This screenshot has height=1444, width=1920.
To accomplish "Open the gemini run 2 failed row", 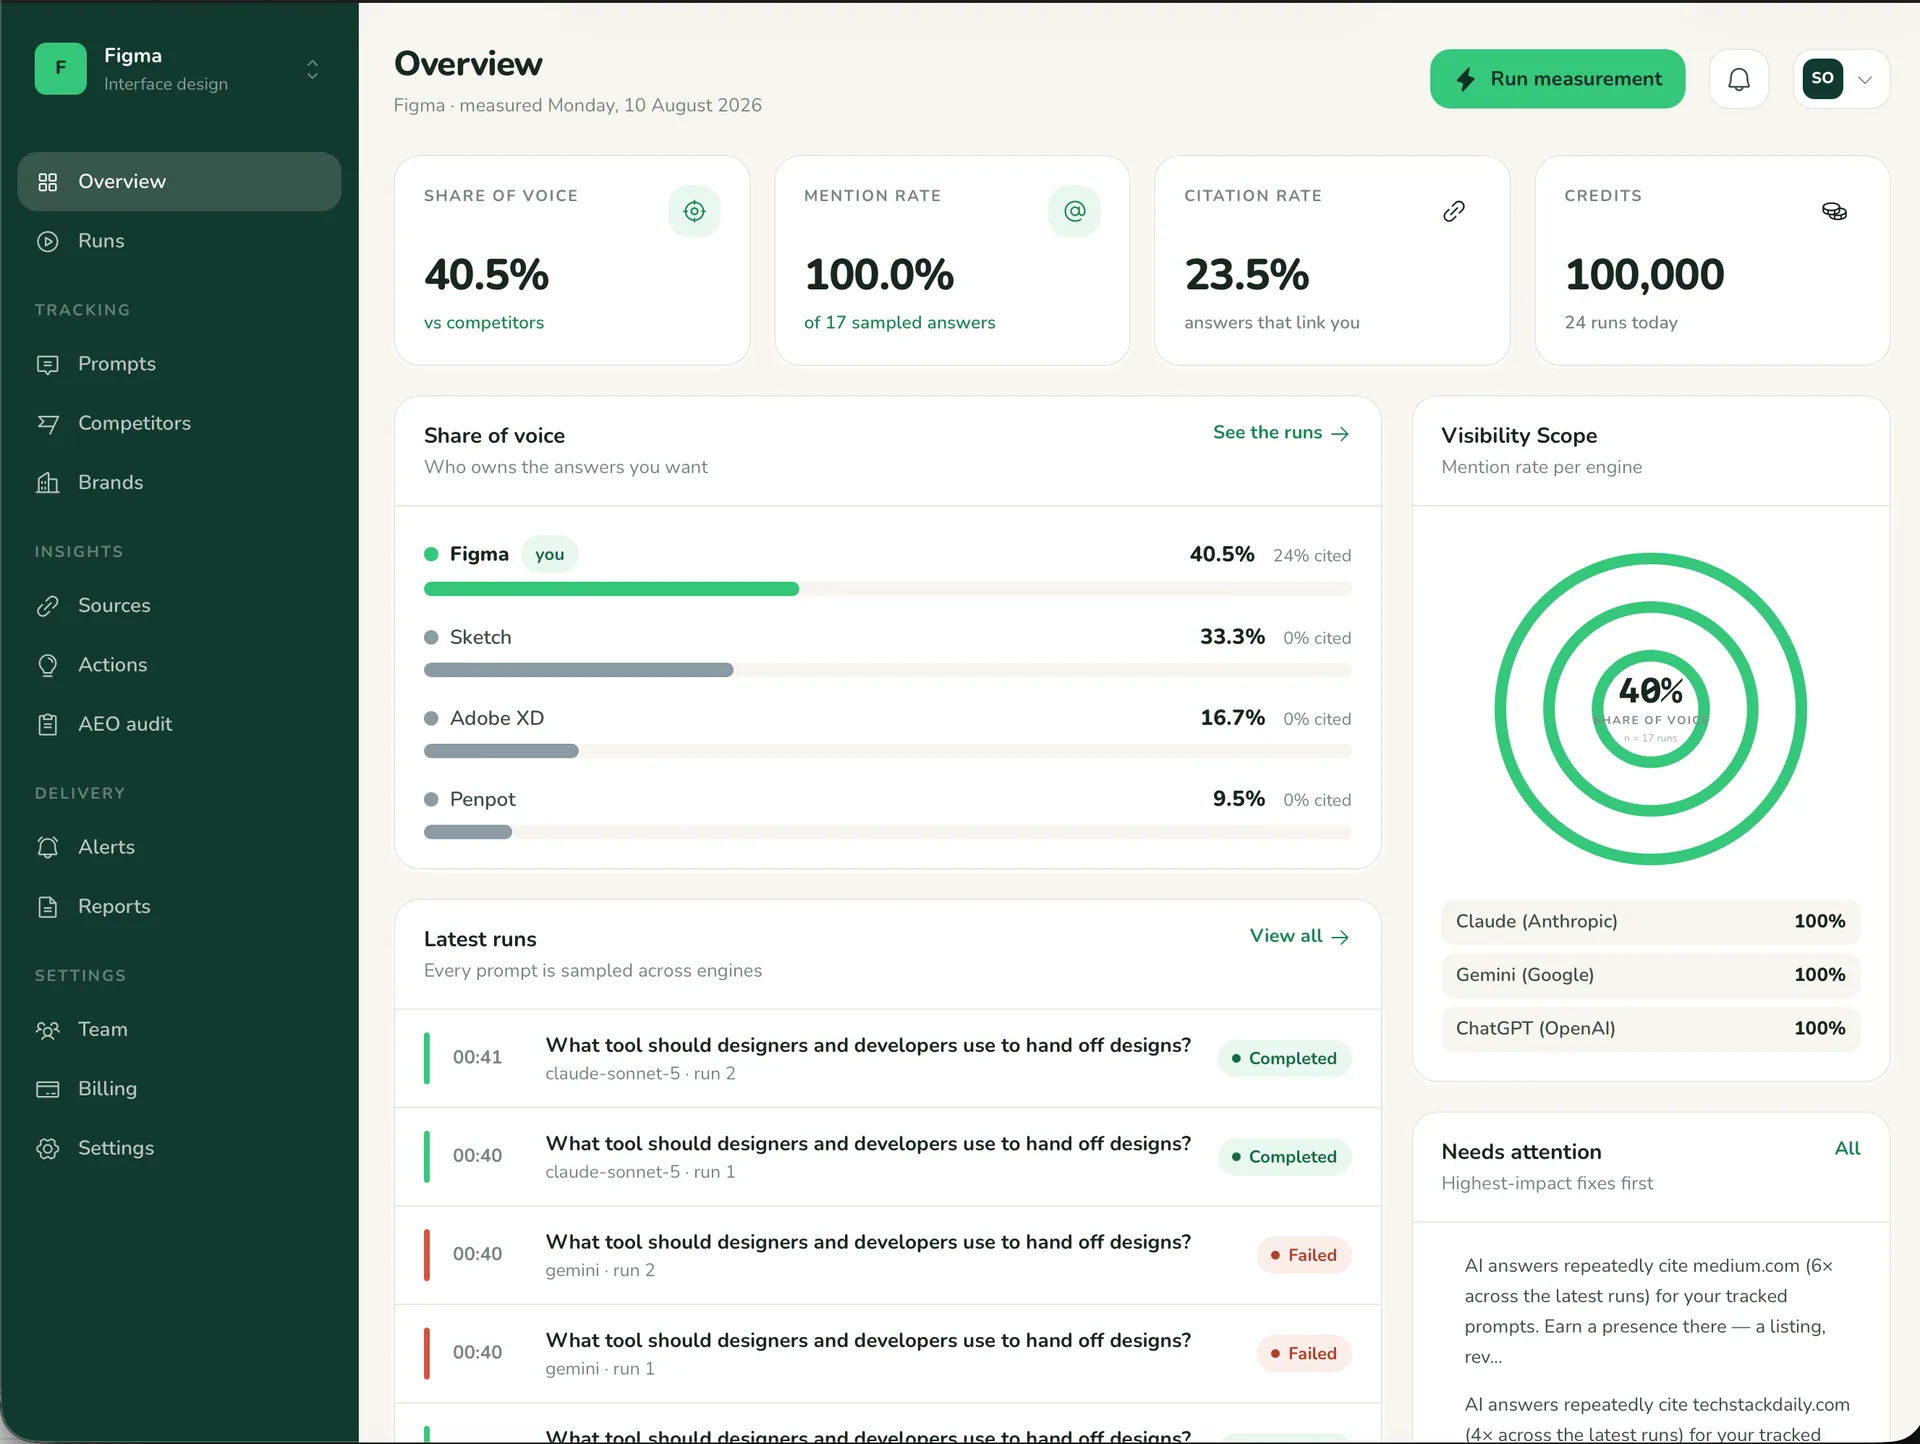I will [x=887, y=1255].
